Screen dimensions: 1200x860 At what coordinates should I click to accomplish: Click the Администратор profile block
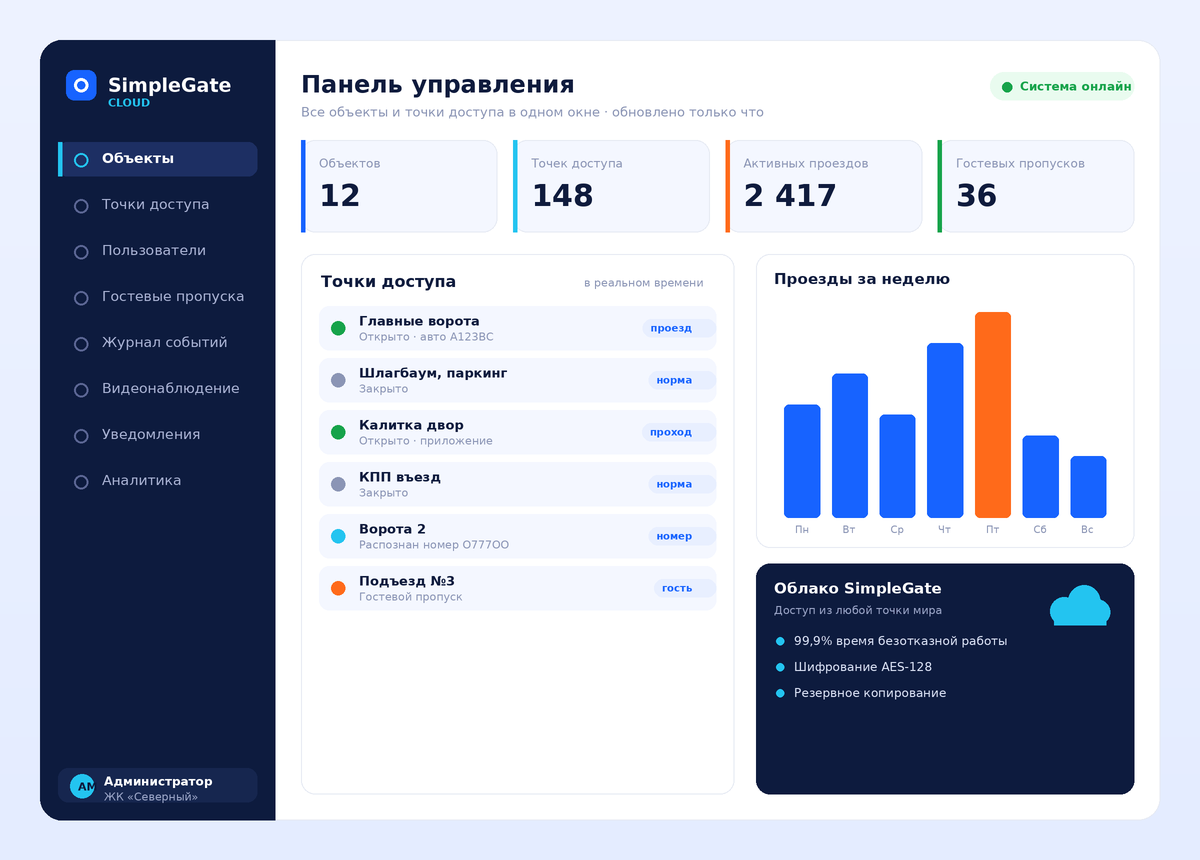(x=158, y=786)
